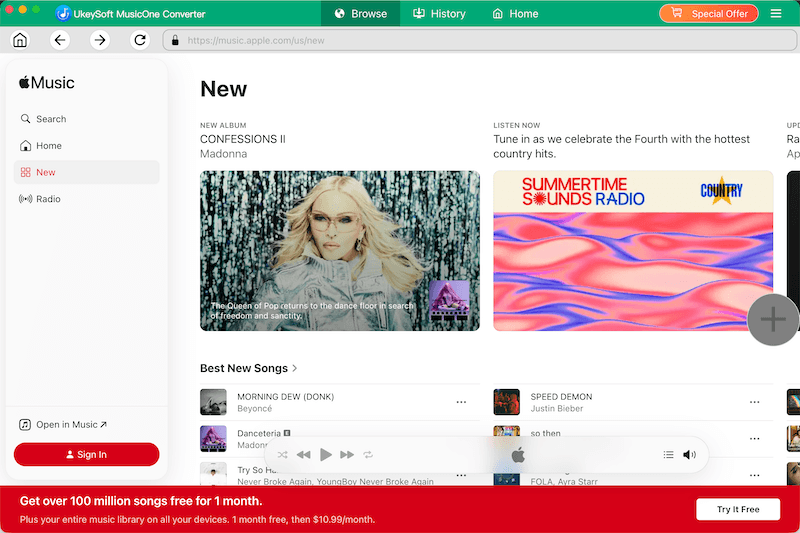Click the Danceteria song title
This screenshot has width=800, height=533.
pyautogui.click(x=259, y=433)
